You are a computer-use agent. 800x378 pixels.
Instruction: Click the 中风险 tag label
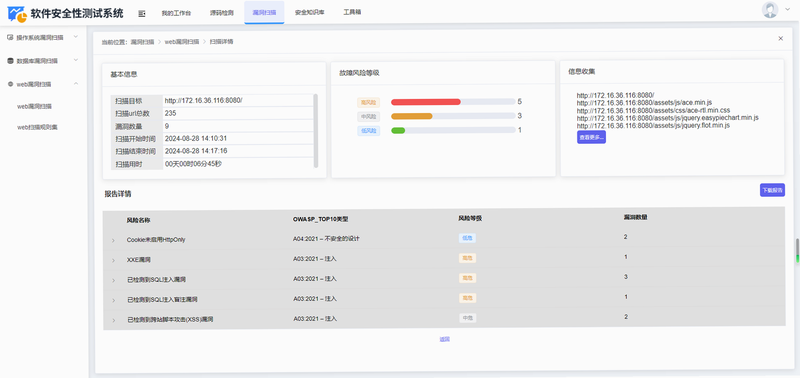(x=368, y=117)
